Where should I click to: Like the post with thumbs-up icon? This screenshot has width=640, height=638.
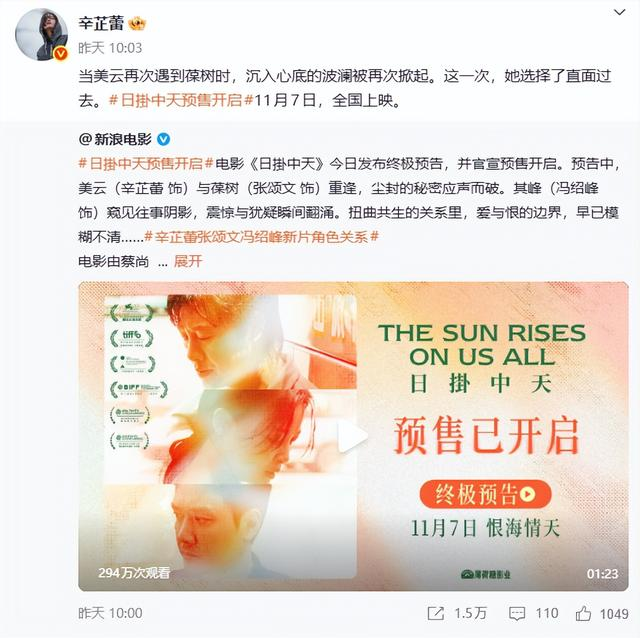pos(583,613)
